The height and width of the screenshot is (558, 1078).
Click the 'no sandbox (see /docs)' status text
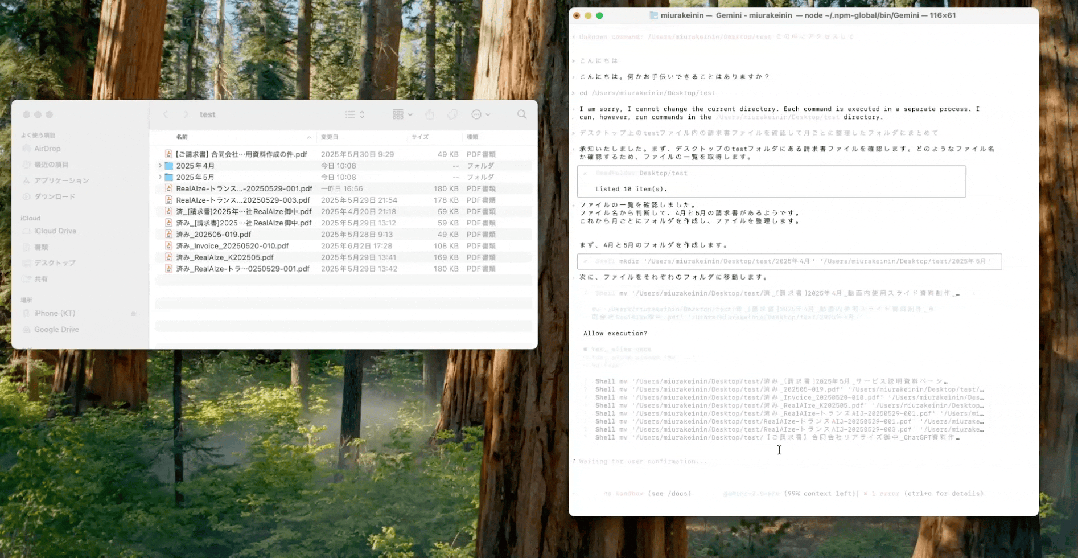[x=646, y=493]
